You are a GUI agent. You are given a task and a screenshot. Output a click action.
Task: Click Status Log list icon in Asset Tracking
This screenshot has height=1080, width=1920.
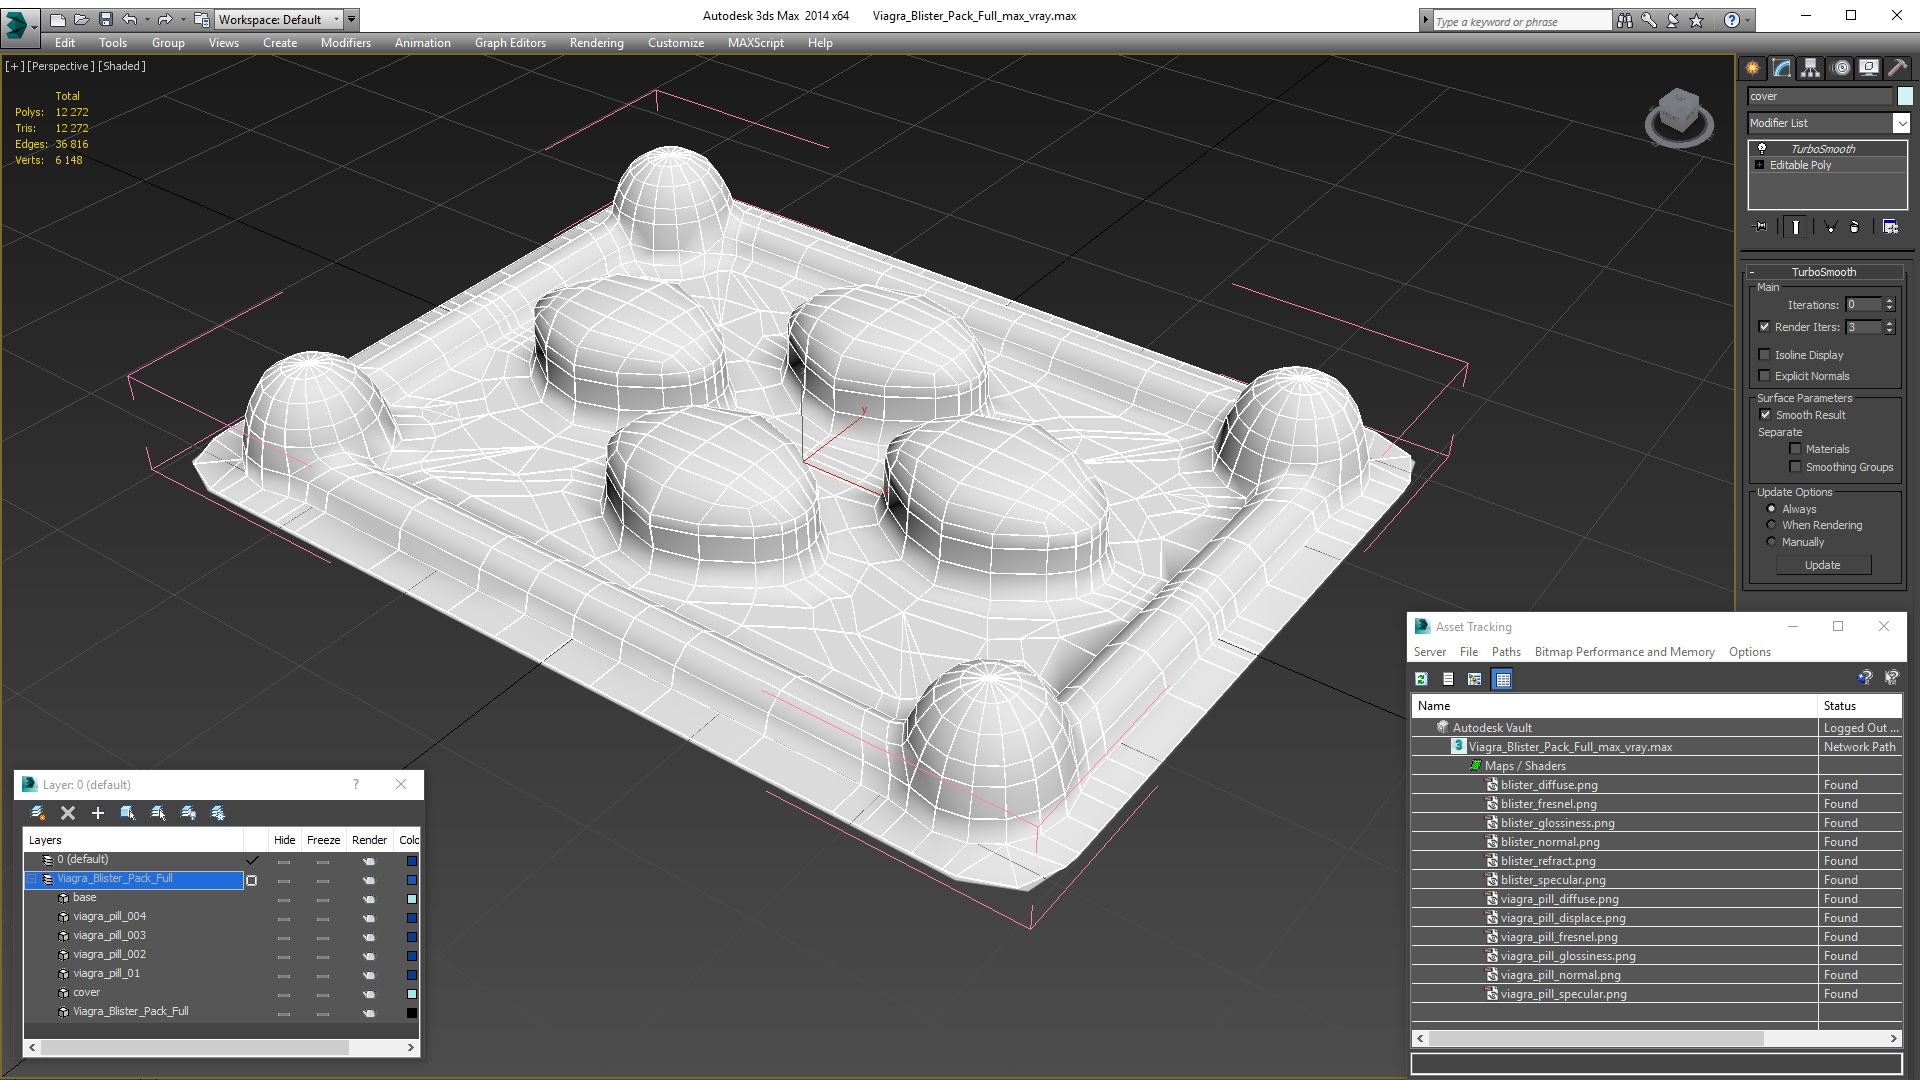click(1448, 679)
